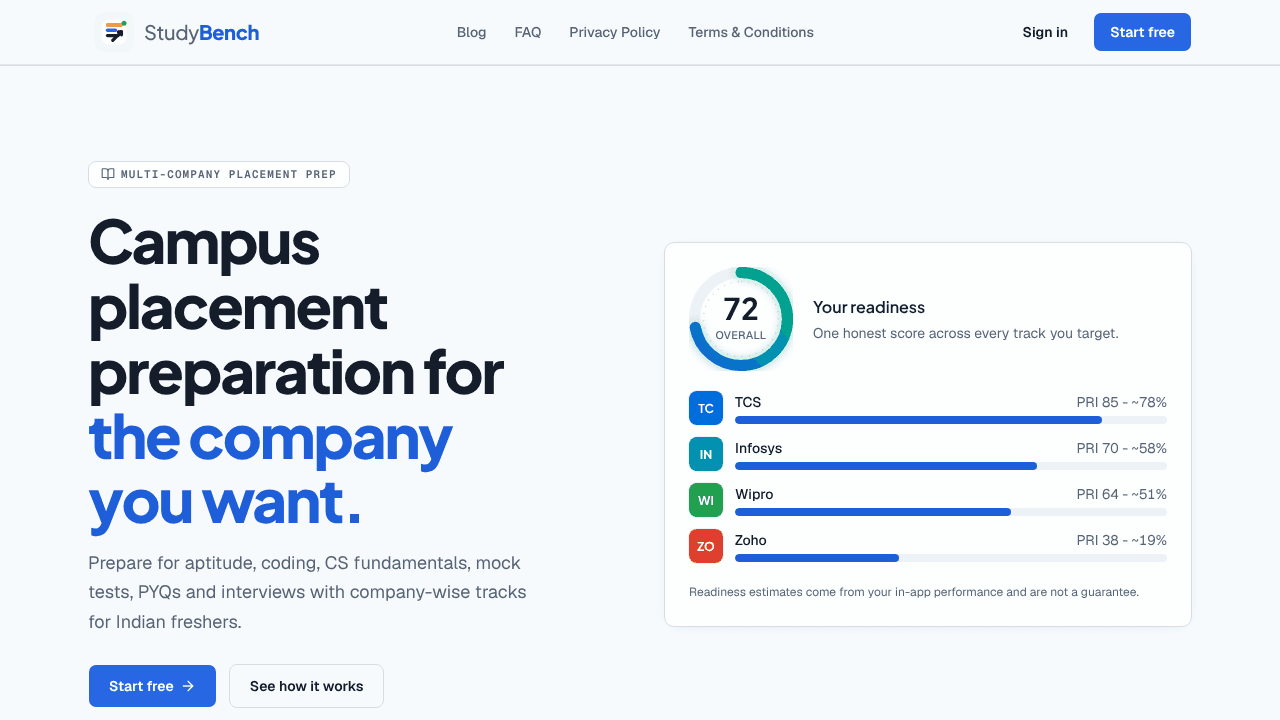
Task: Click the Wipro readiness progress bar
Action: click(951, 512)
